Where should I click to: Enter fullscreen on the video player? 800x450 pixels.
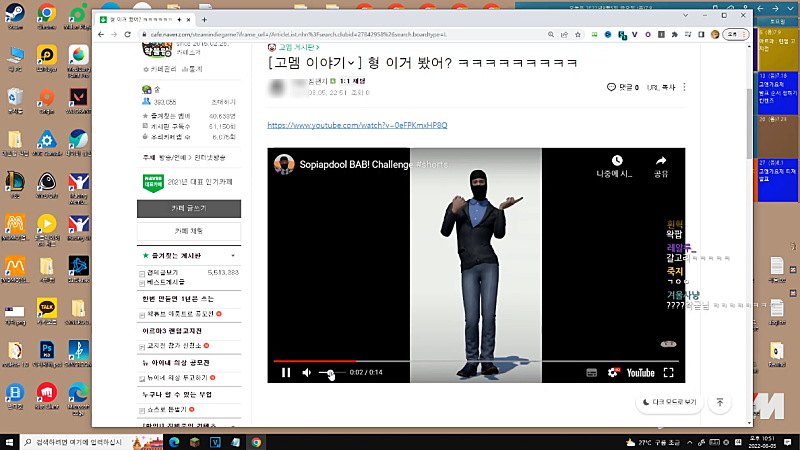[670, 373]
